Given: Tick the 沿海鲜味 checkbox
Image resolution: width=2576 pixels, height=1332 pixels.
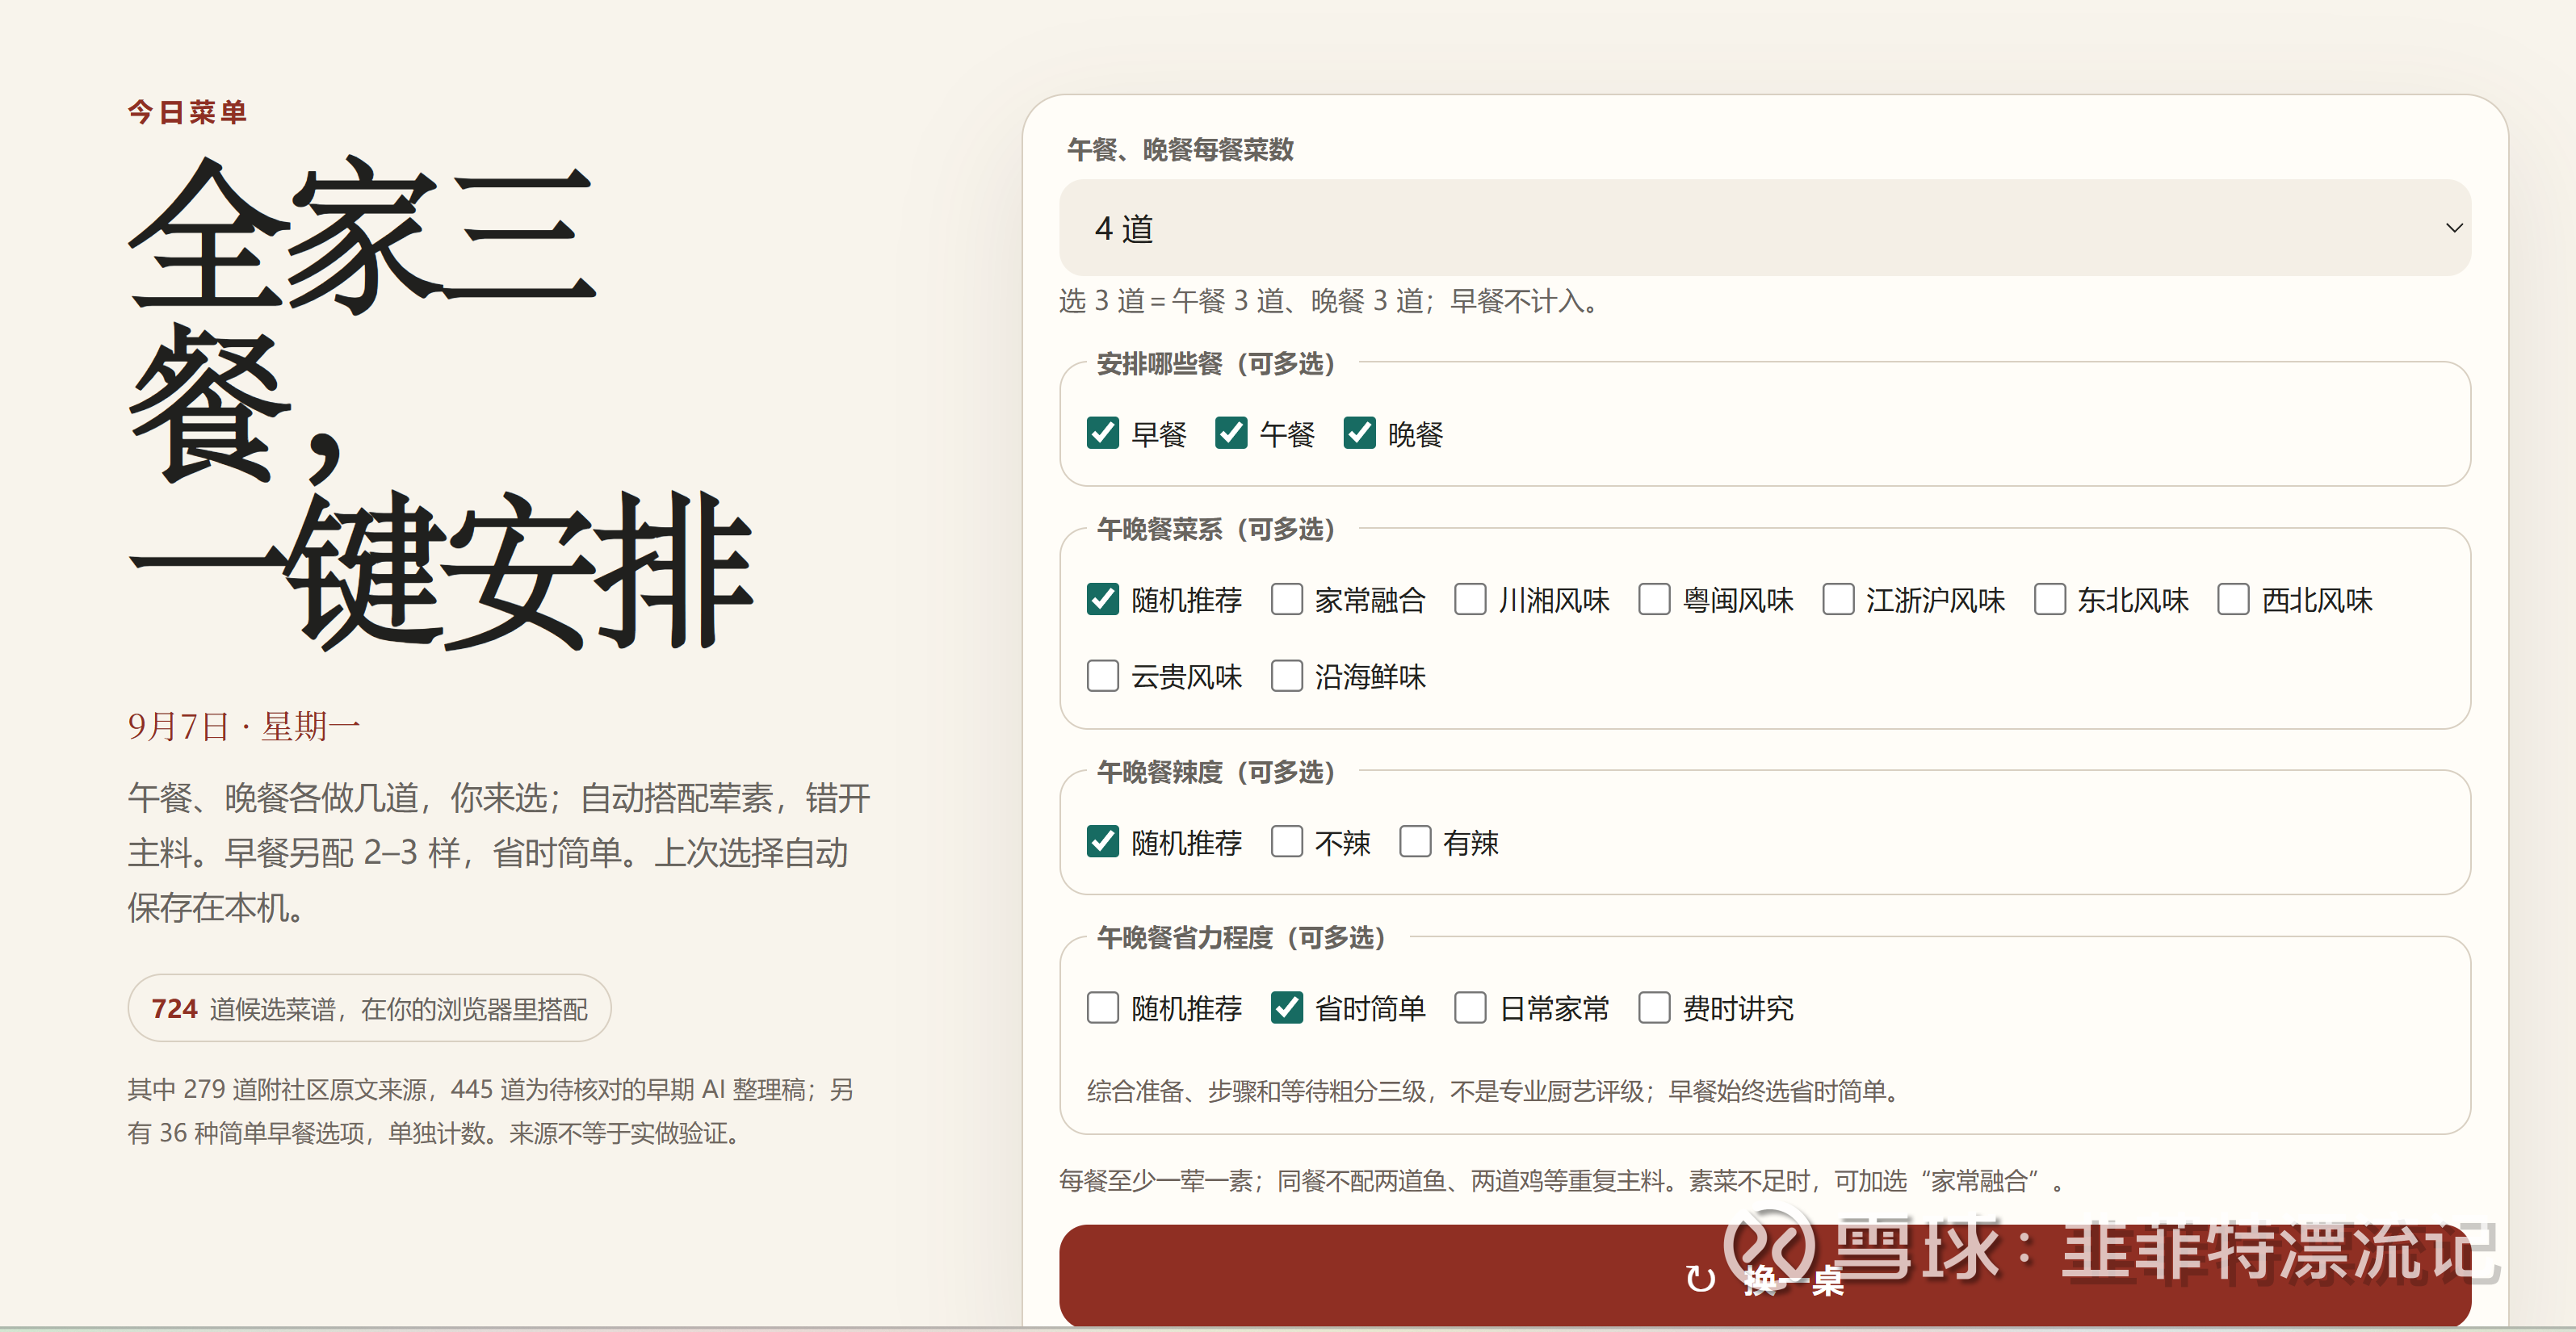Looking at the screenshot, I should [x=1286, y=675].
